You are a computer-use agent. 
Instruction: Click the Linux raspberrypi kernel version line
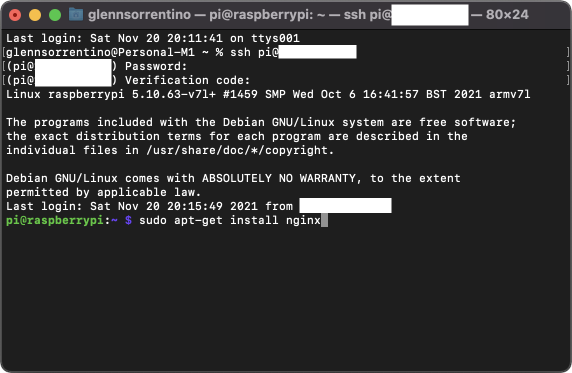[x=268, y=95]
